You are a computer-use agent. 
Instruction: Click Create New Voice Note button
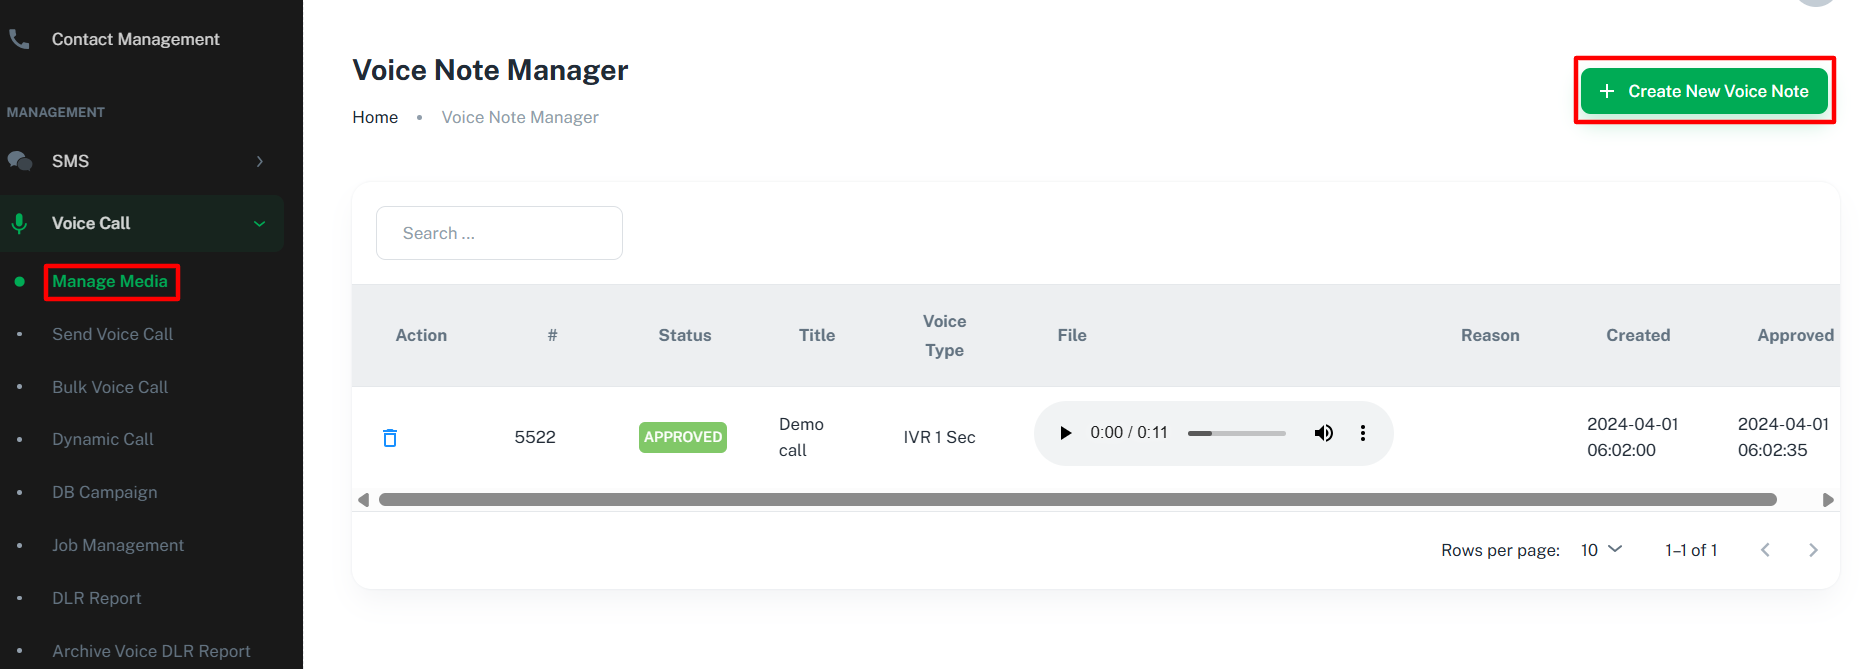point(1704,91)
